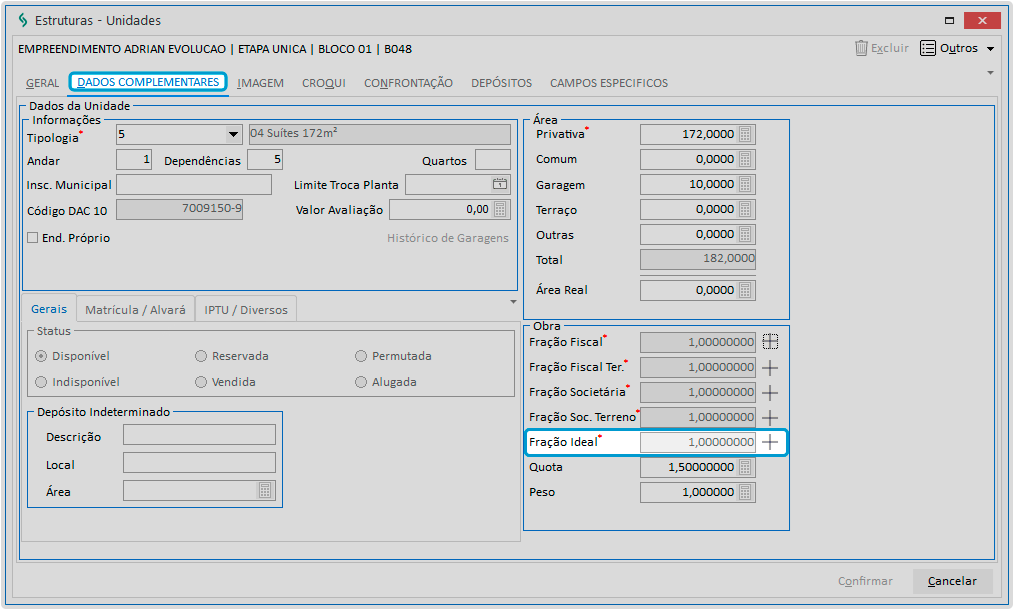Open the Histórico de Garagens link

[x=447, y=238]
